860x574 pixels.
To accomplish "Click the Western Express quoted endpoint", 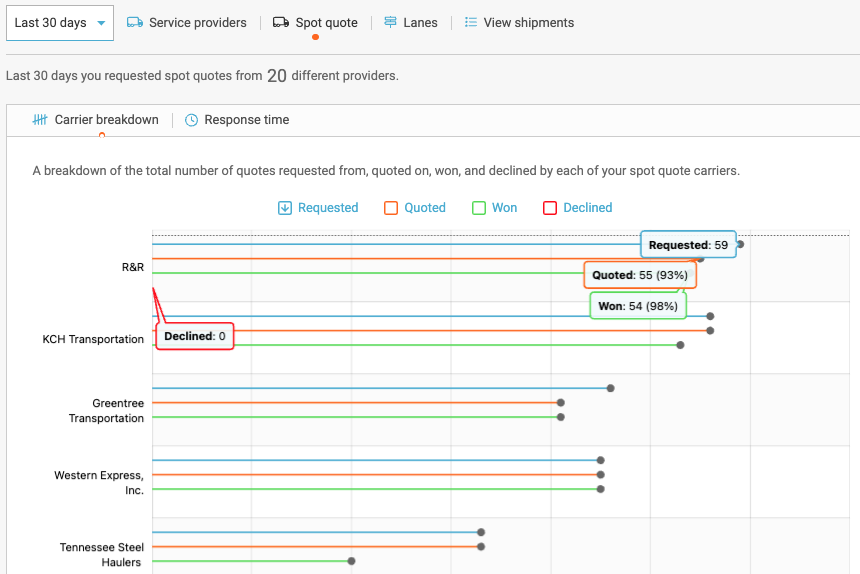I will [x=600, y=475].
